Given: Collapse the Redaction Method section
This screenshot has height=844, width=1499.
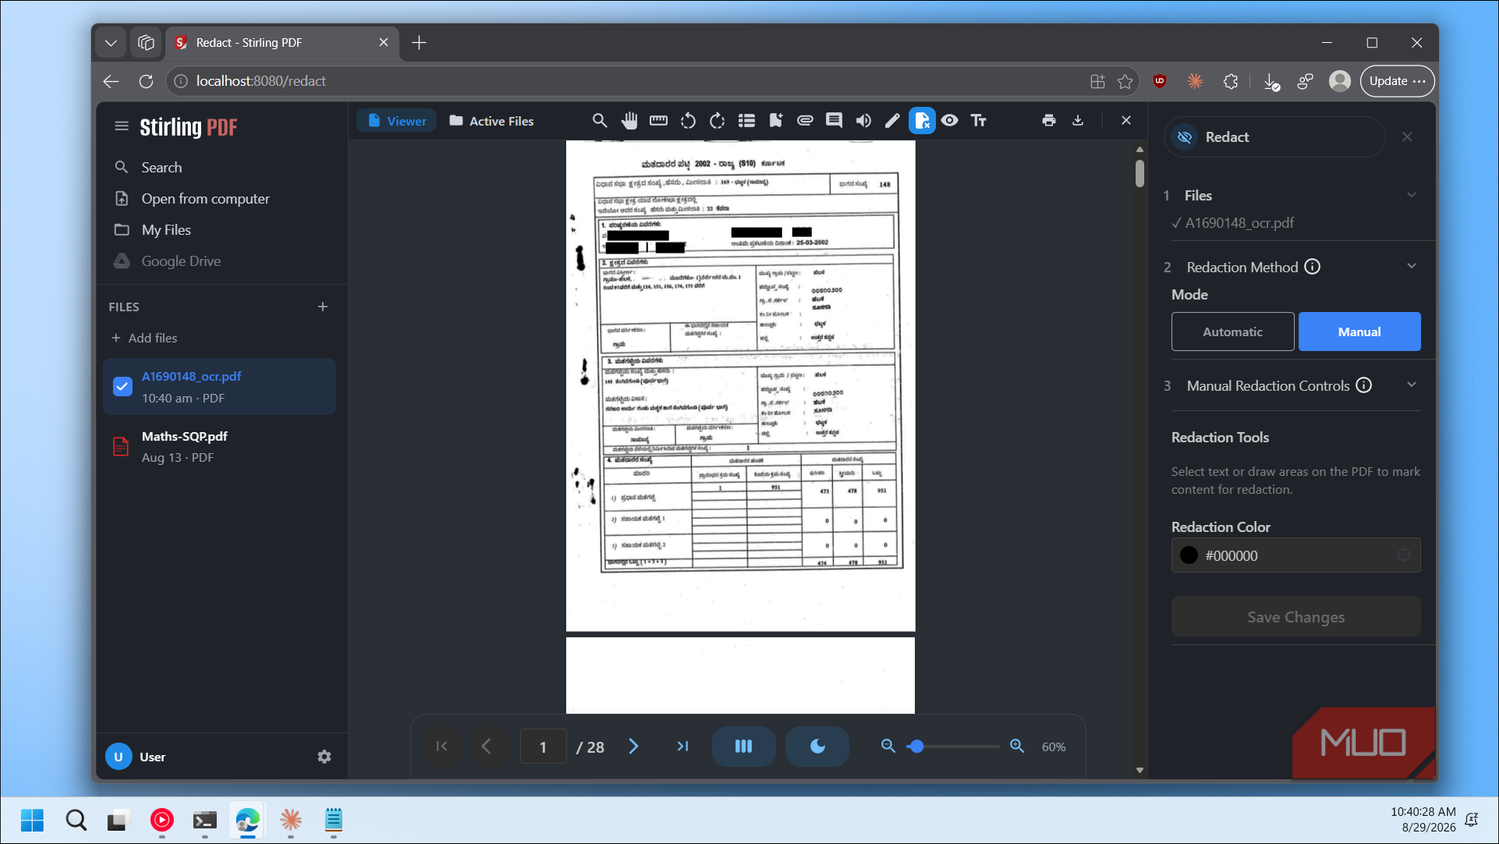Looking at the screenshot, I should click(1411, 266).
